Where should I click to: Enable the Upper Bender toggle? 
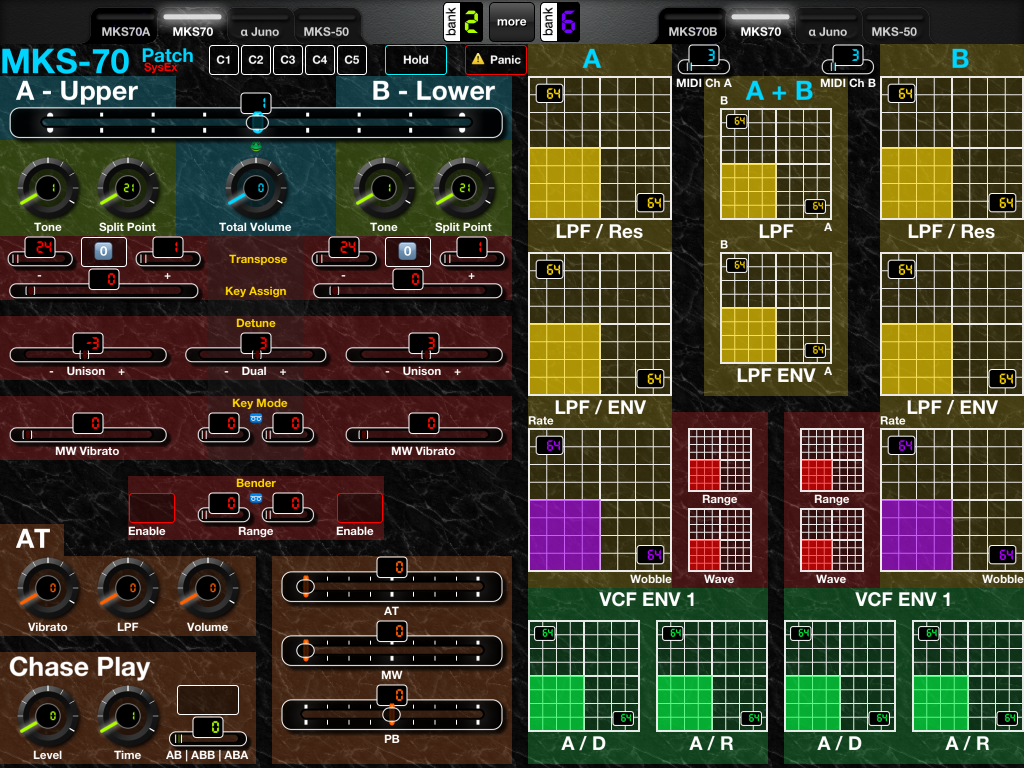point(152,508)
